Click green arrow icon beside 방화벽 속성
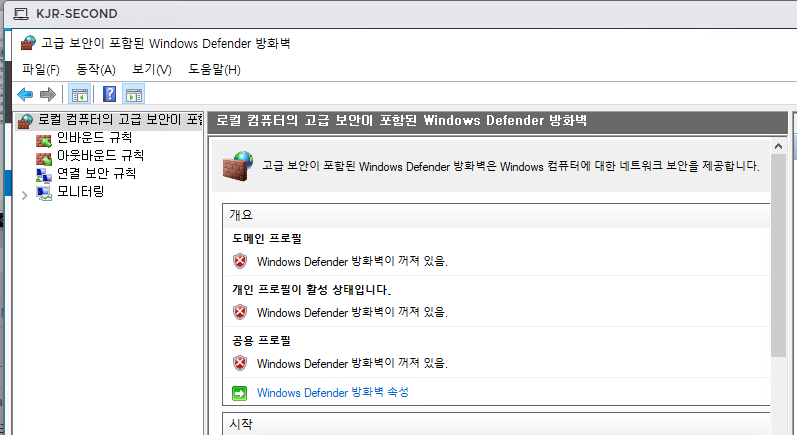This screenshot has height=435, width=797. [239, 393]
